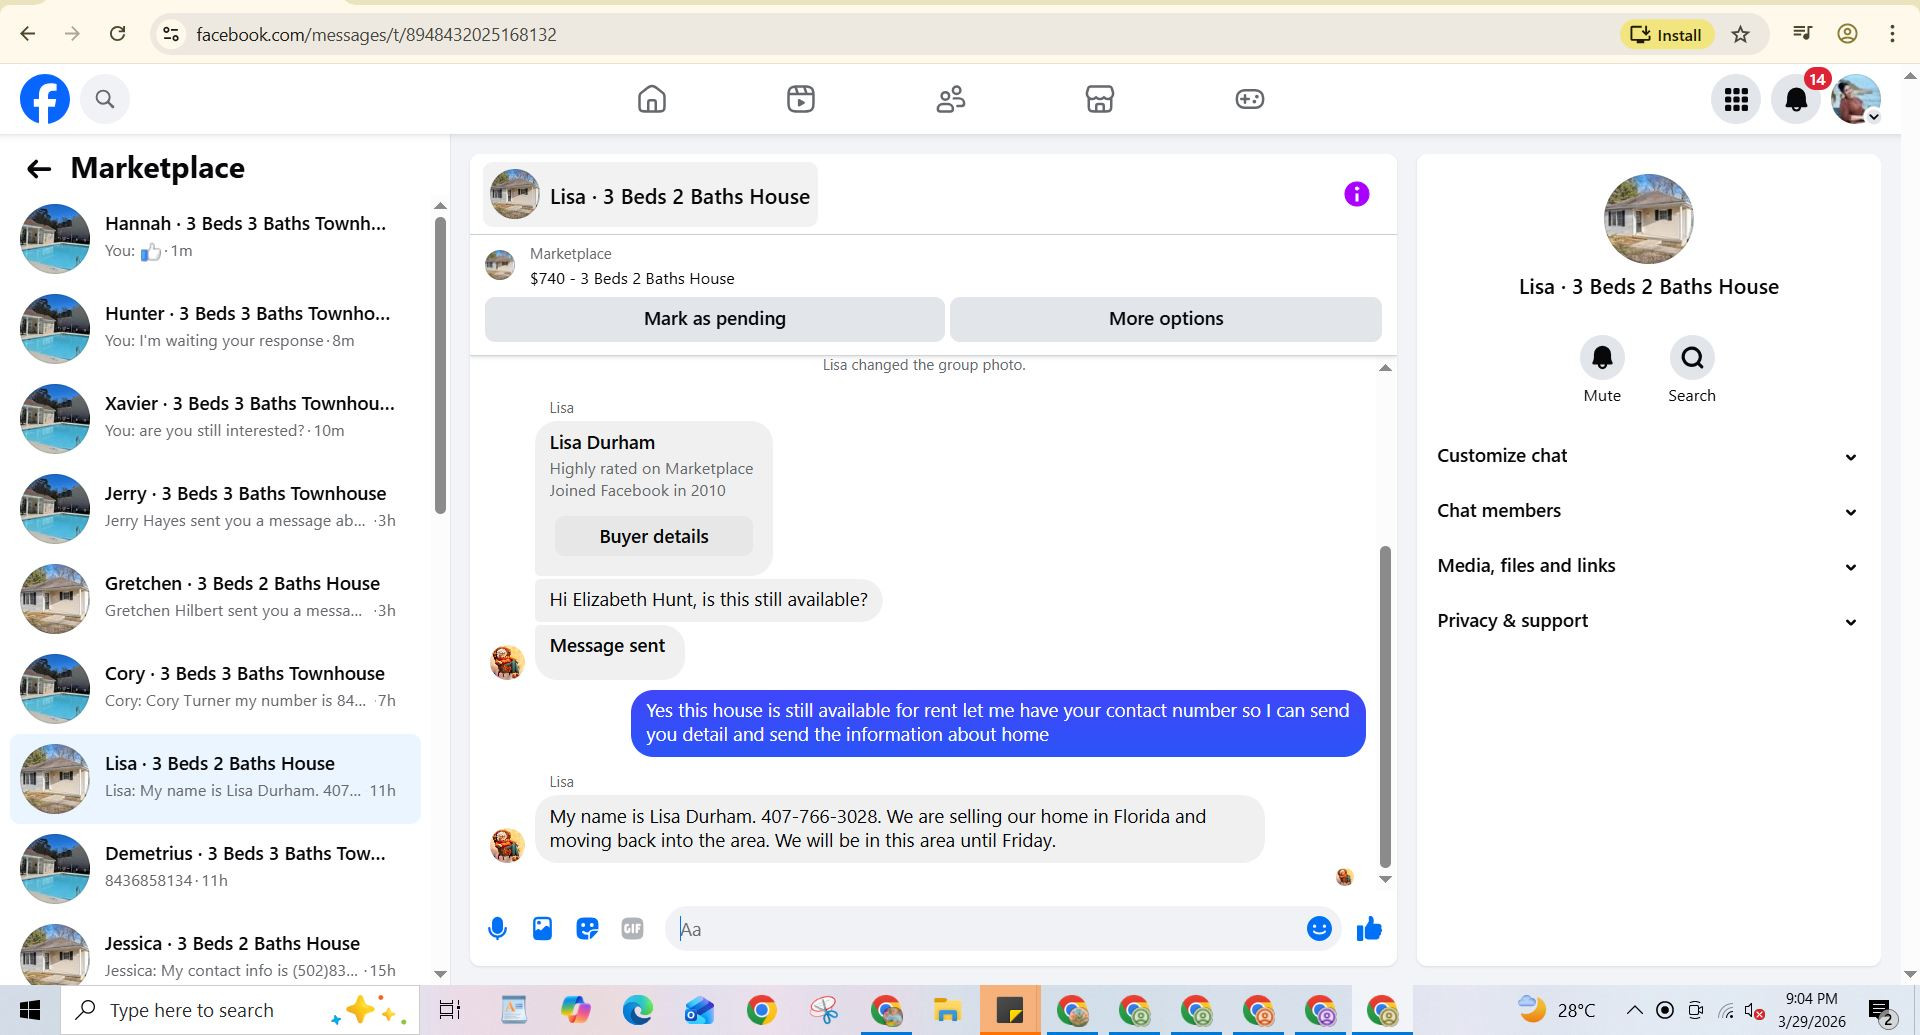Viewport: 1920px width, 1035px height.
Task: Open the Video/Reels tab icon
Action: click(801, 99)
